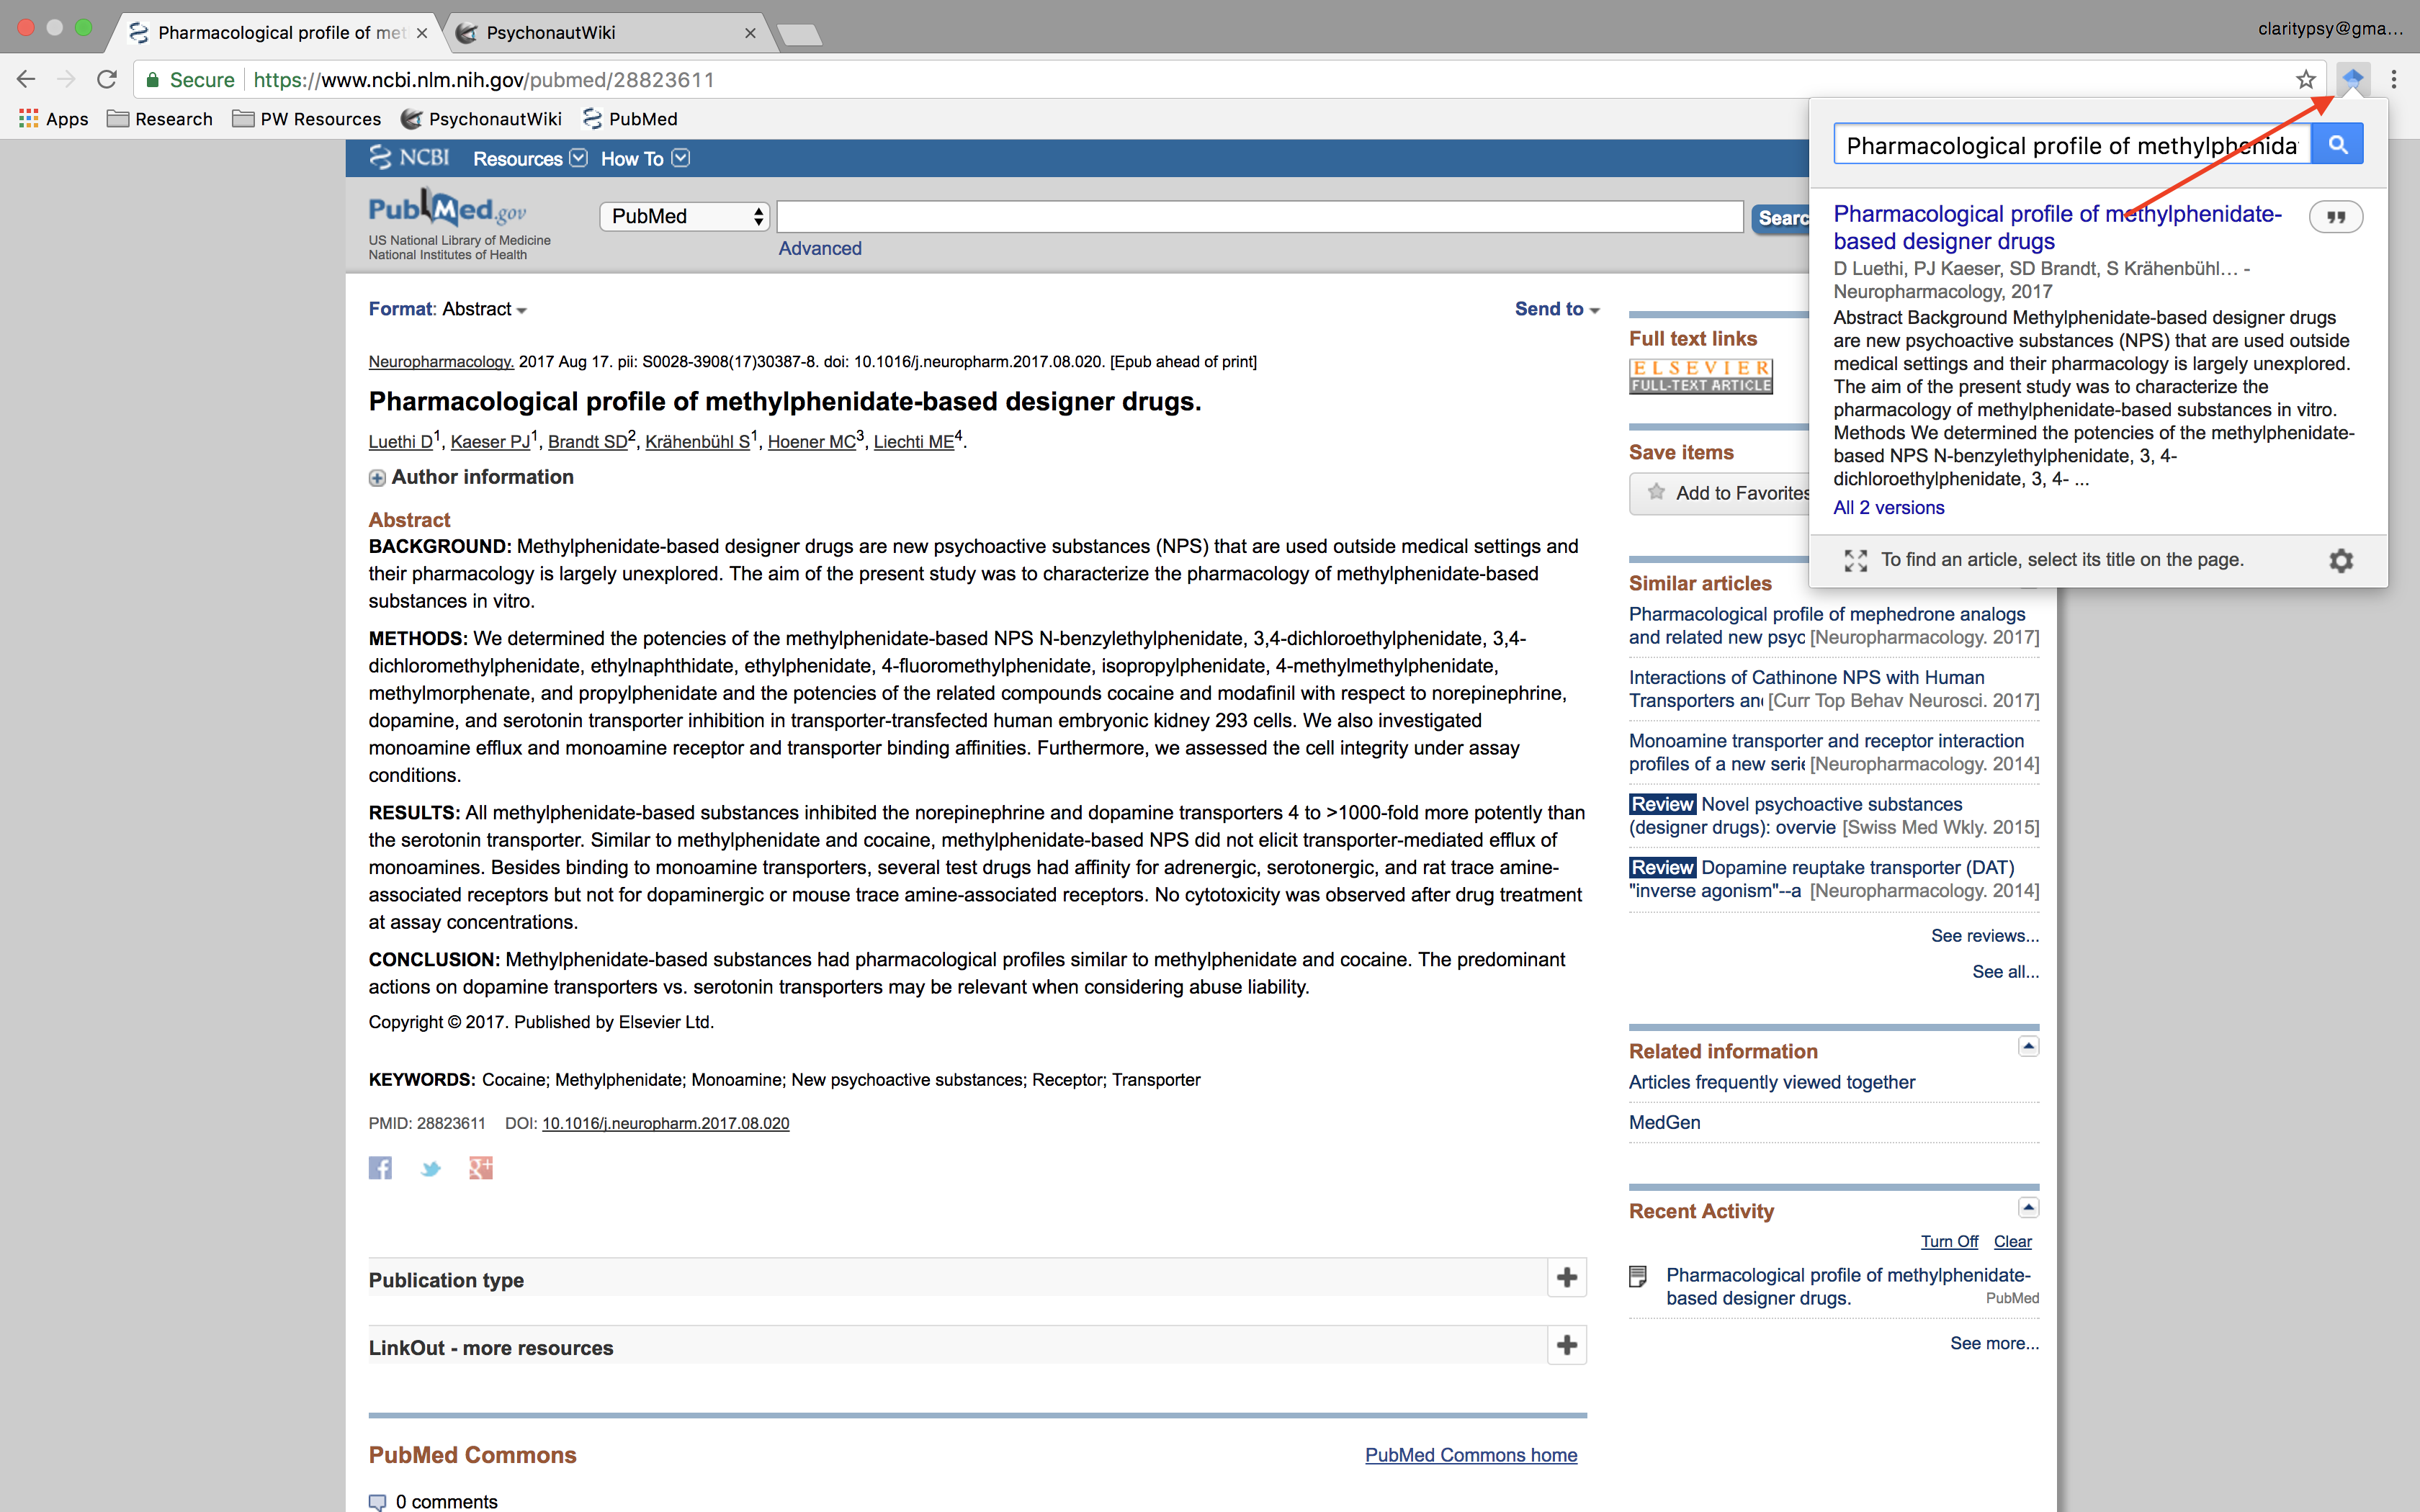Image resolution: width=2420 pixels, height=1512 pixels.
Task: Open the PW Resources bookmarks folder
Action: tap(306, 119)
